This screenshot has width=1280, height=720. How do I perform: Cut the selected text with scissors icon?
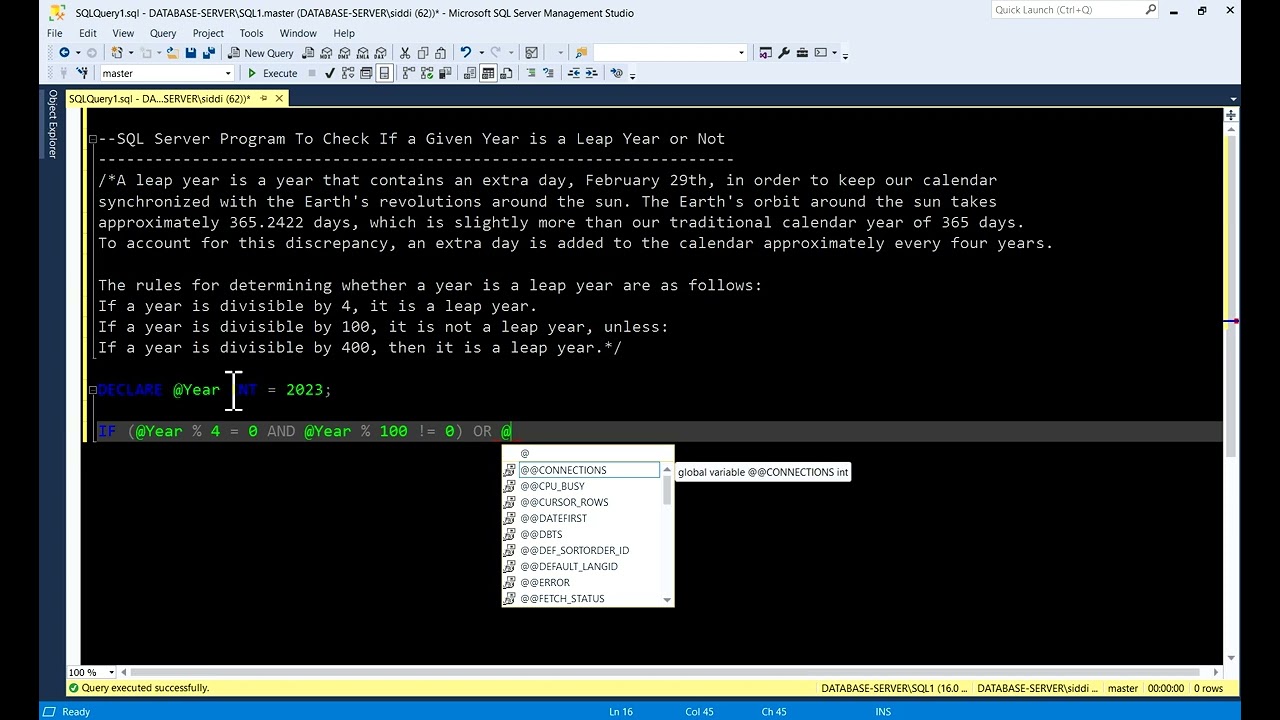[x=405, y=52]
